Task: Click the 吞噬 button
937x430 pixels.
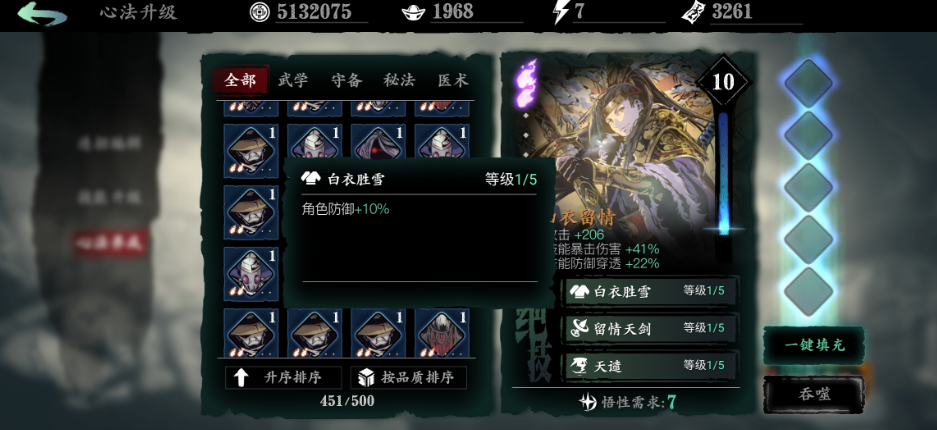Action: click(x=814, y=394)
